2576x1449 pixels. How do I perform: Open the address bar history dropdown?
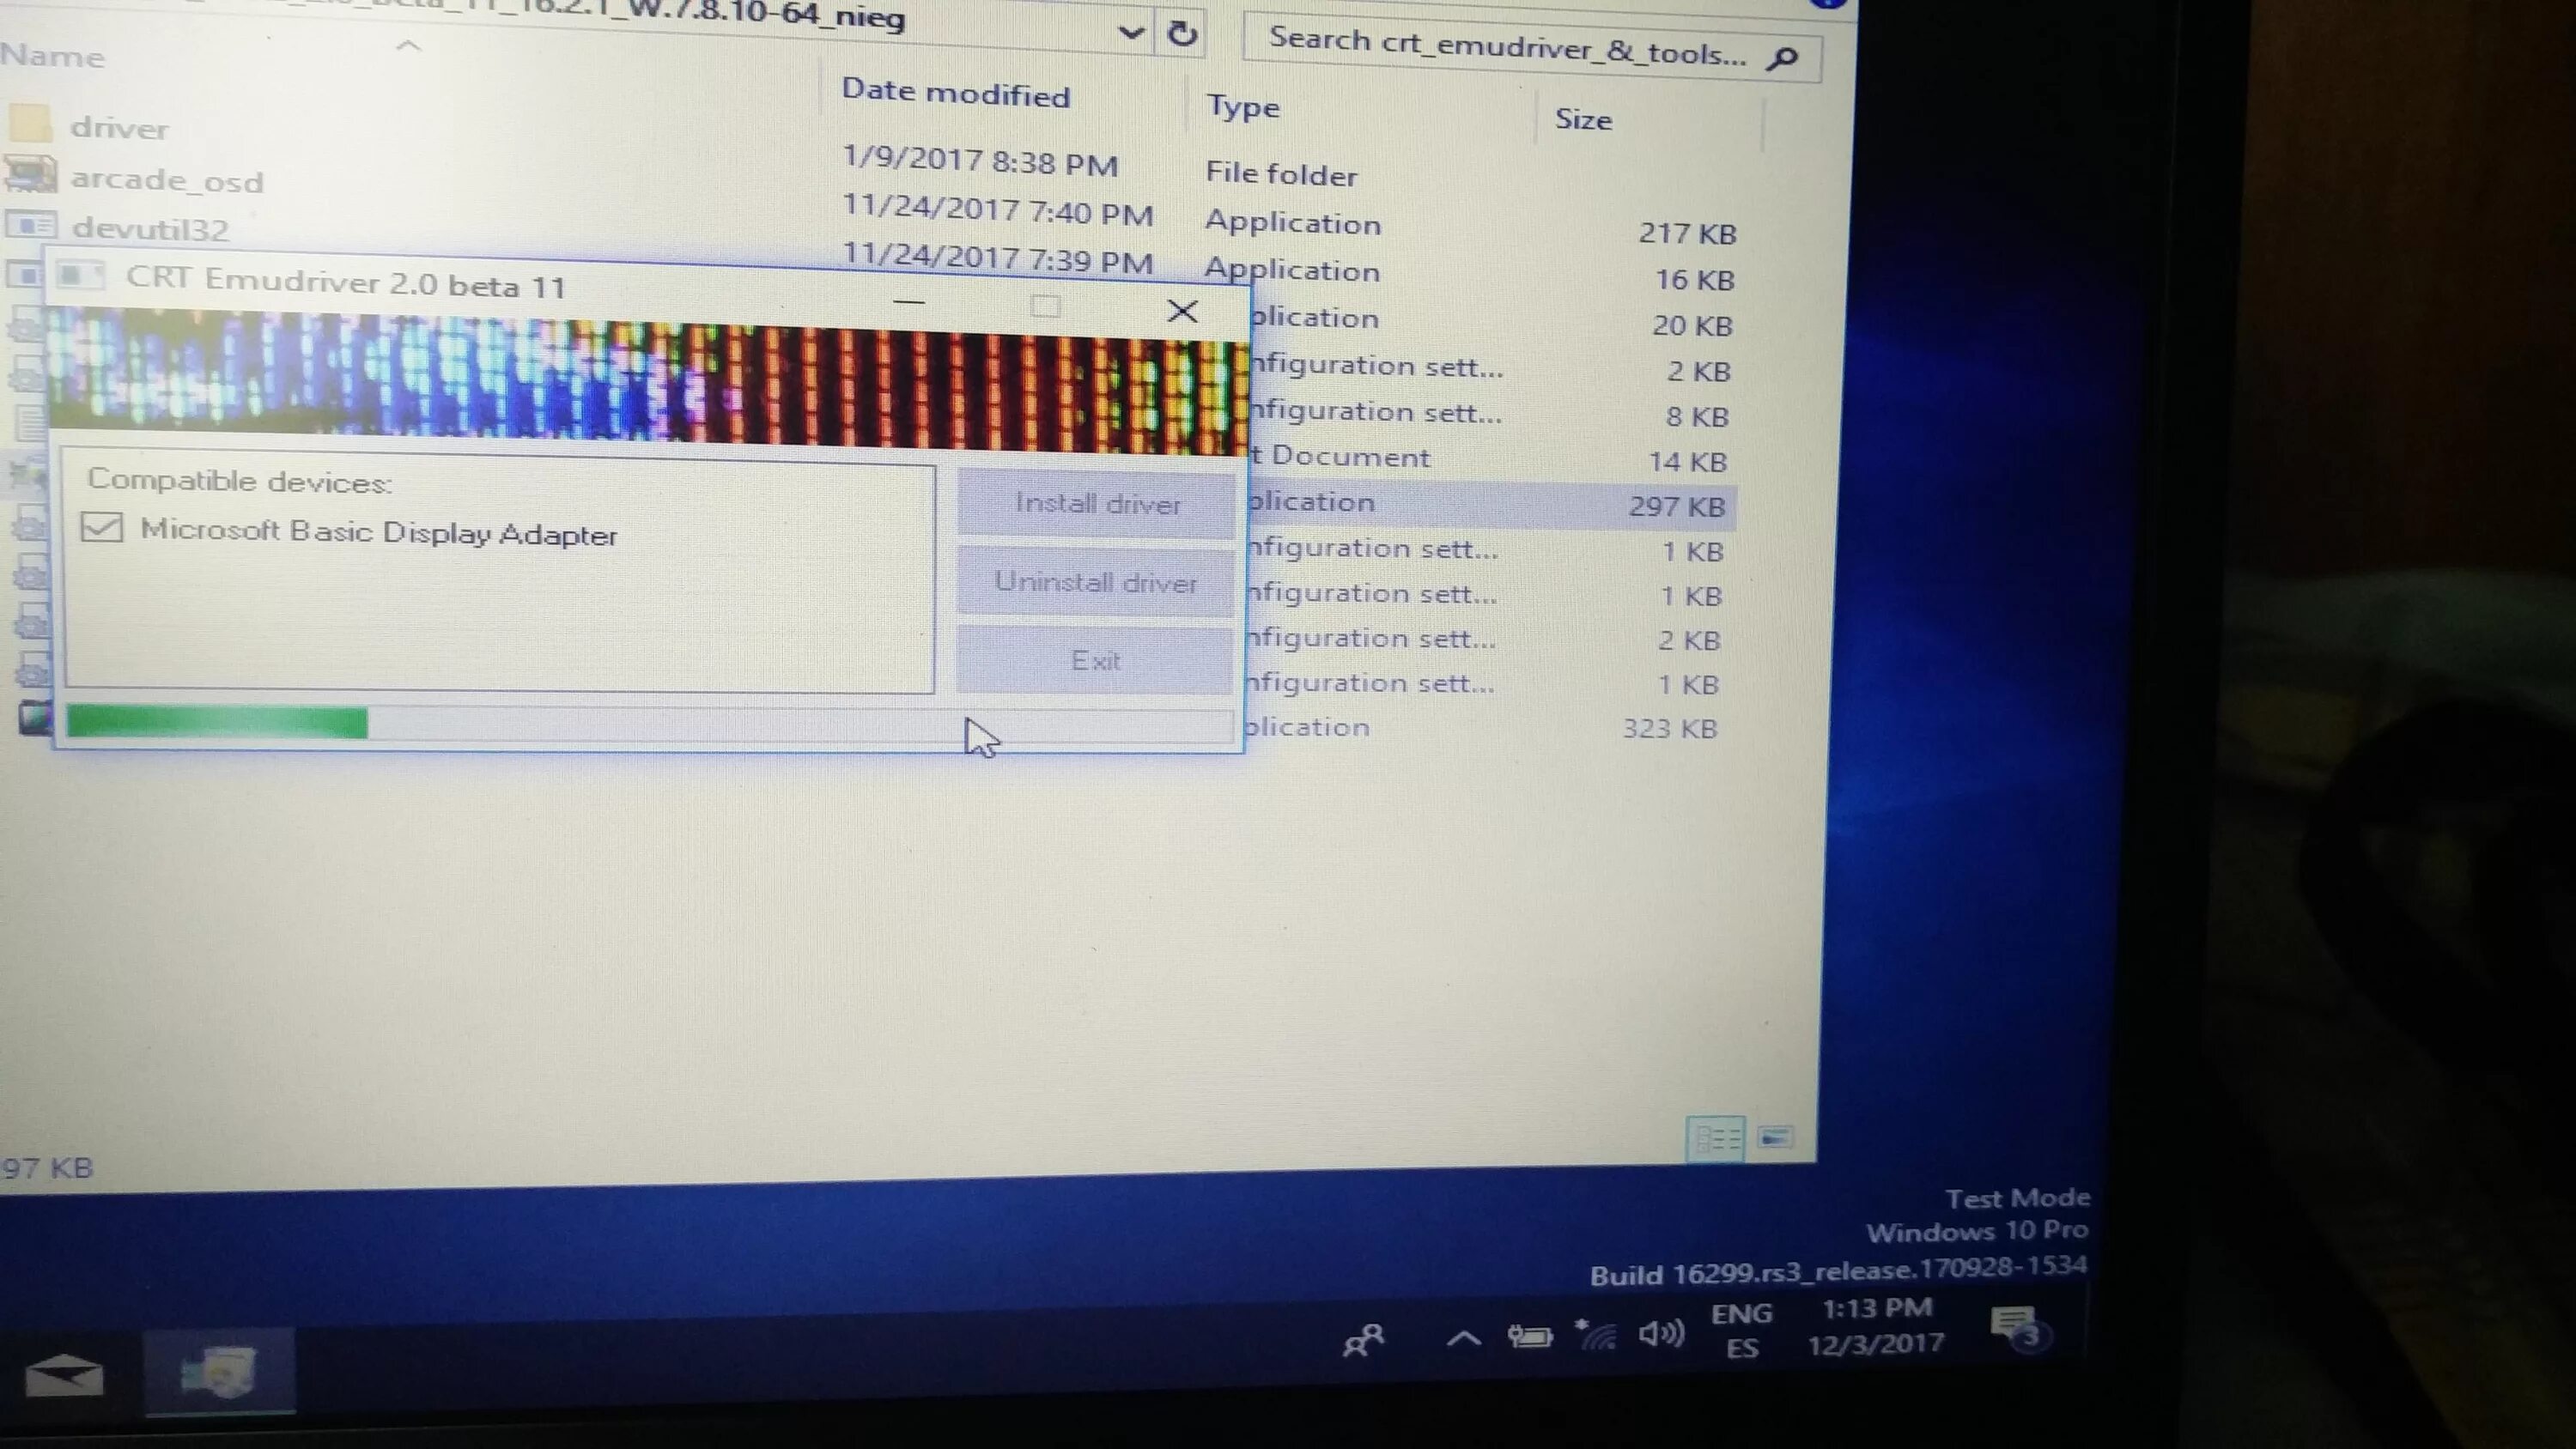pos(1131,33)
